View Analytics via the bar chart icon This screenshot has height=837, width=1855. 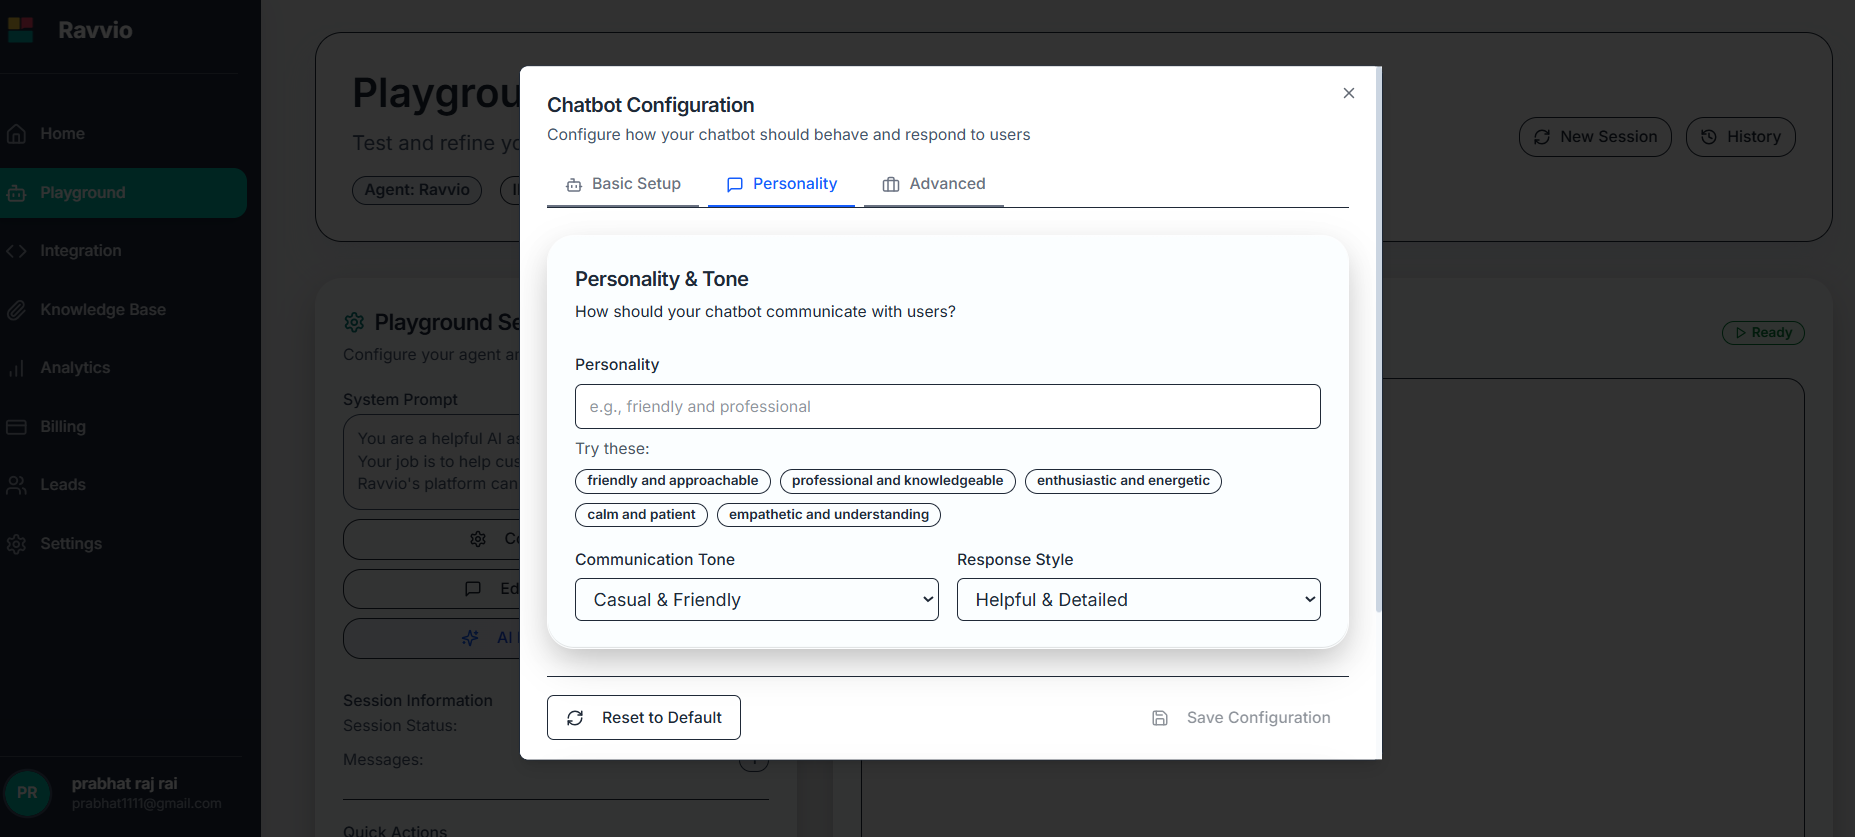pyautogui.click(x=17, y=367)
